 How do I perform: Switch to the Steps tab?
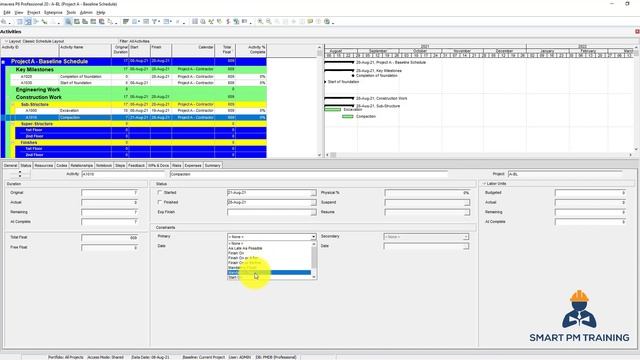tap(120, 165)
